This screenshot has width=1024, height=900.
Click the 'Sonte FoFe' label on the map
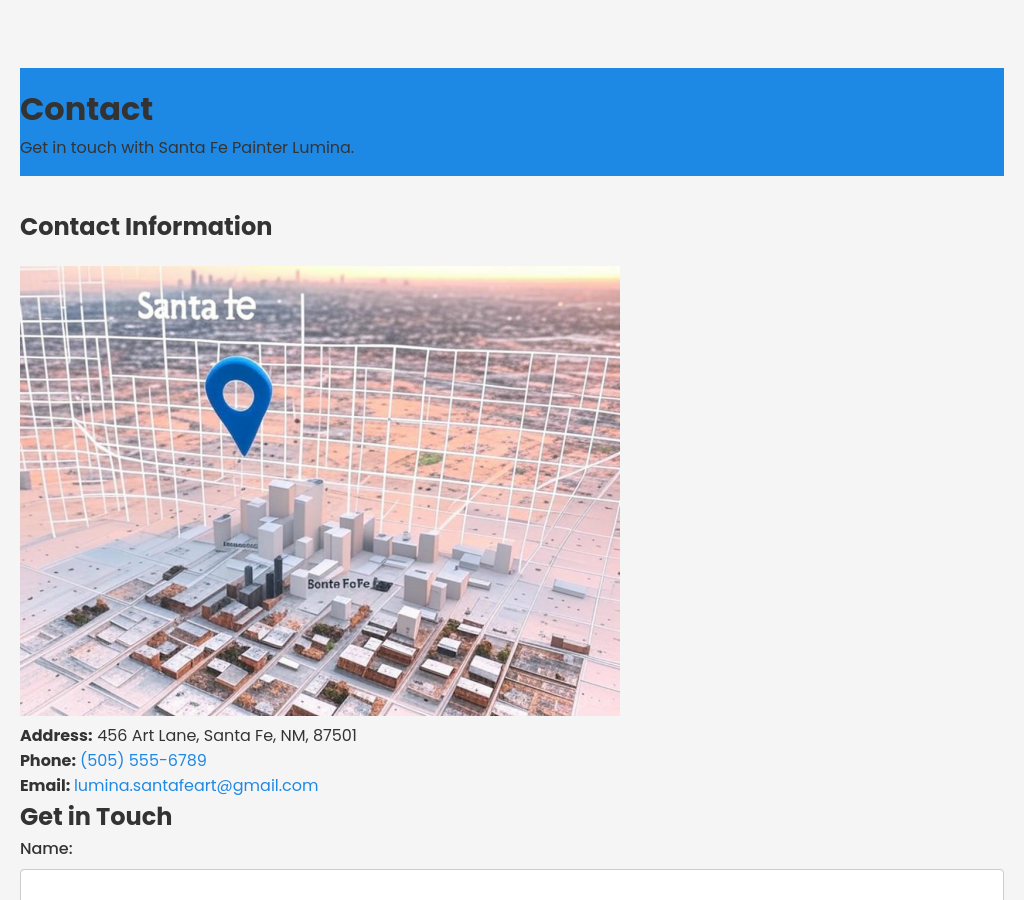point(339,584)
